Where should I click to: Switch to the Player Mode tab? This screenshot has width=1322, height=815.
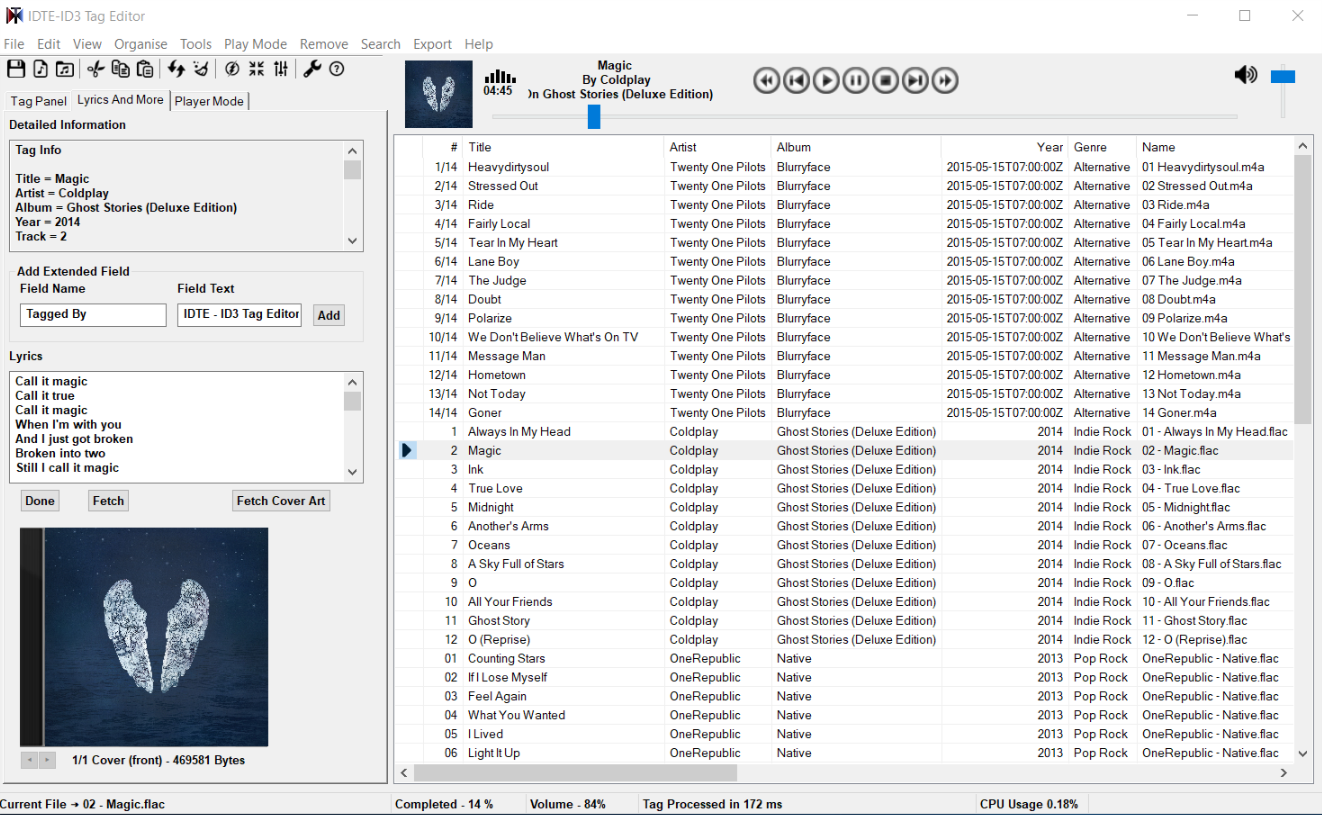click(209, 101)
